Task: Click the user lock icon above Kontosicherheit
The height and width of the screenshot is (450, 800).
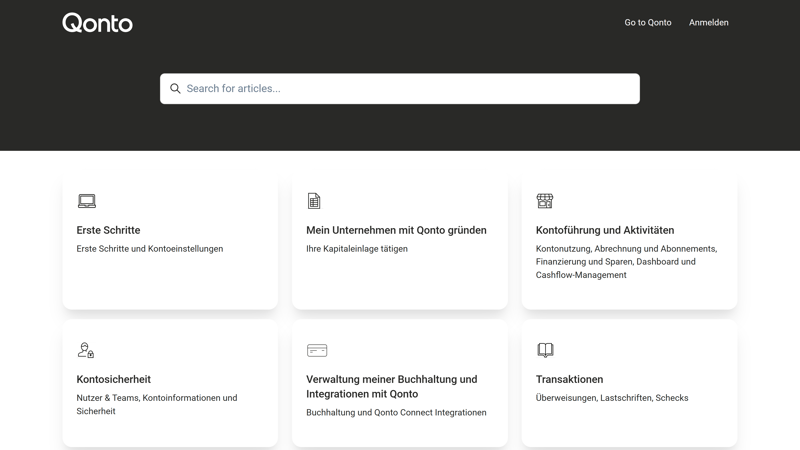Action: click(x=86, y=350)
